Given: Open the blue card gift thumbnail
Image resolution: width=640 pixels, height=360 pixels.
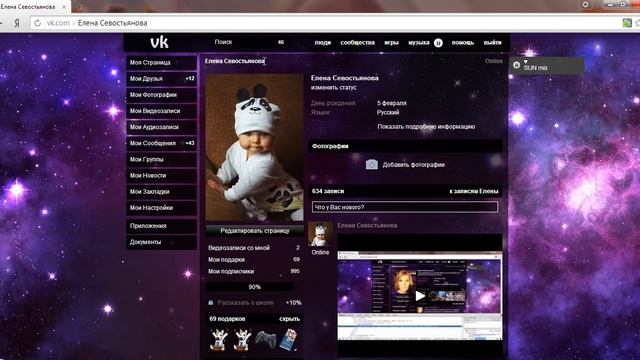Looking at the screenshot, I should tap(289, 340).
